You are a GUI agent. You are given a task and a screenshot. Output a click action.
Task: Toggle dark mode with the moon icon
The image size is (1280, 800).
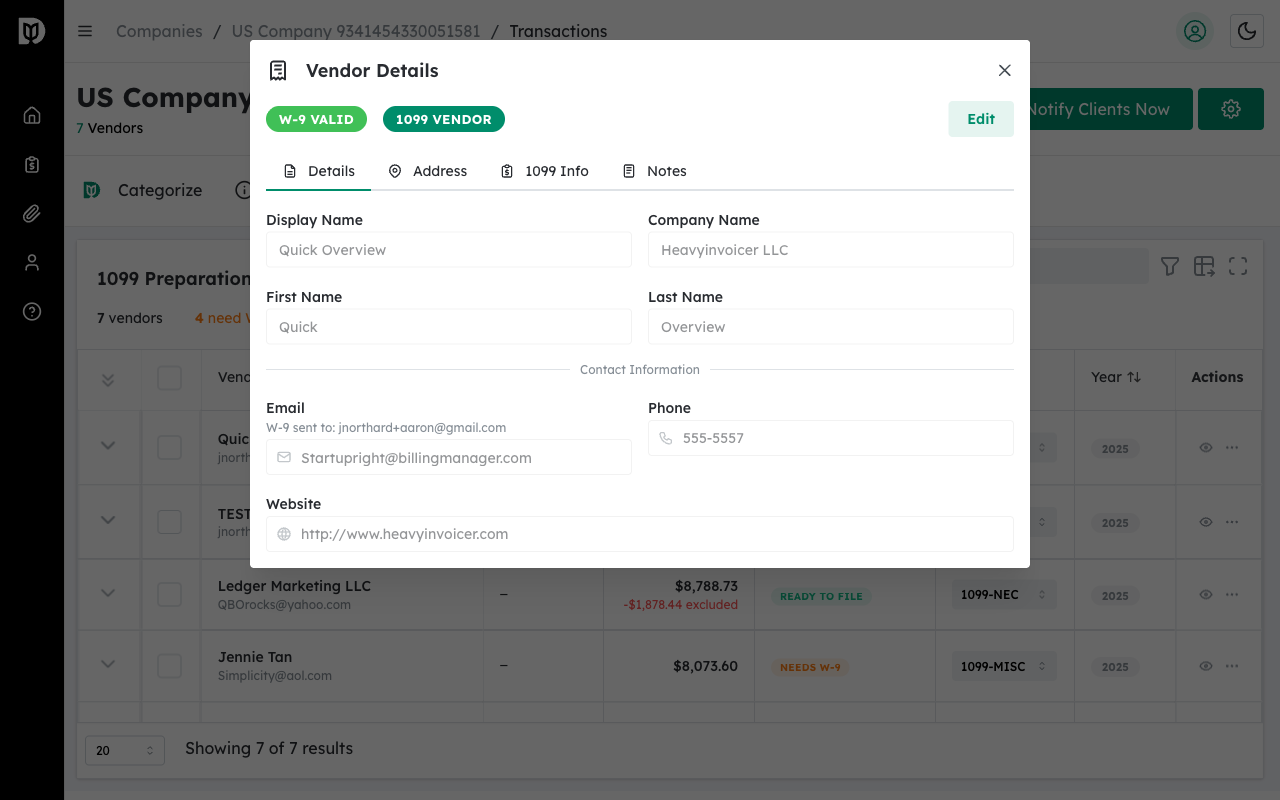click(x=1246, y=31)
